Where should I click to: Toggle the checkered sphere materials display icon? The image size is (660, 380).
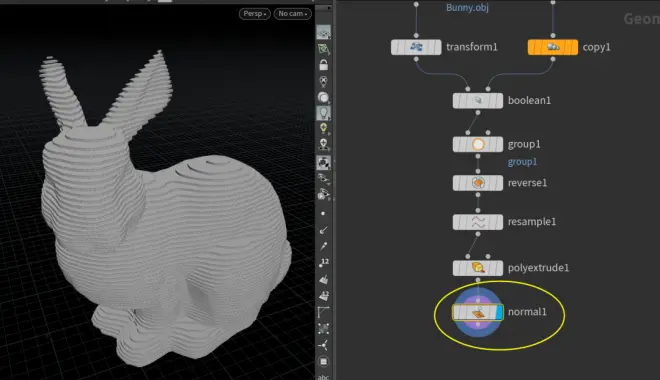323,162
